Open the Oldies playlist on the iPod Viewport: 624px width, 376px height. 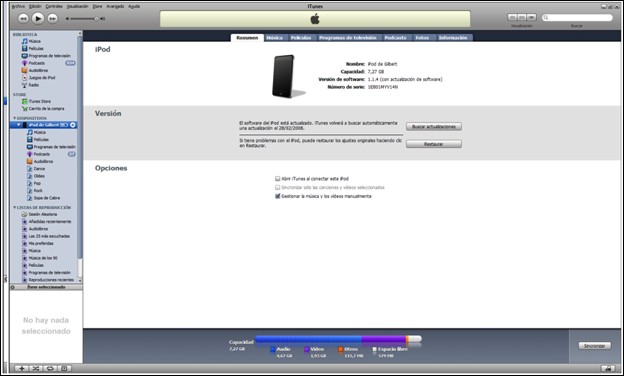(36, 176)
